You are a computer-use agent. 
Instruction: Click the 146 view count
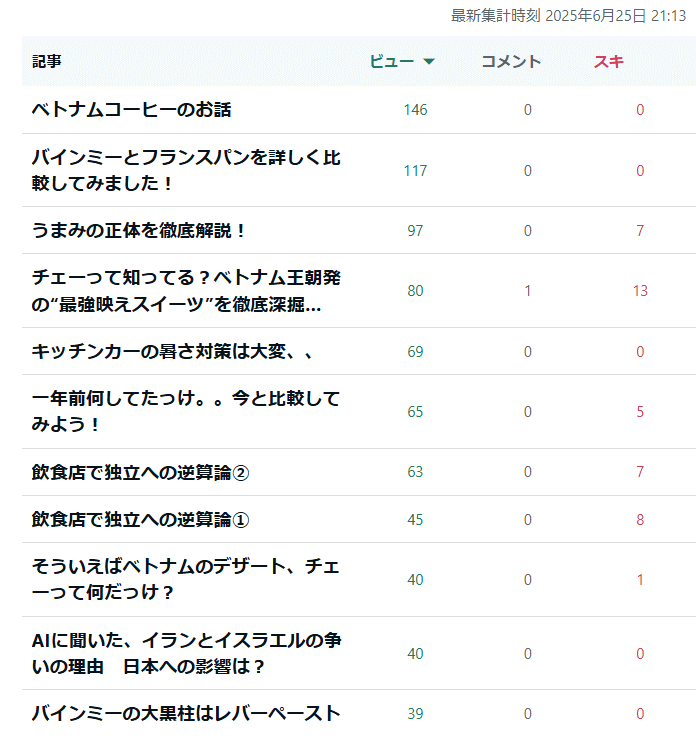point(415,110)
